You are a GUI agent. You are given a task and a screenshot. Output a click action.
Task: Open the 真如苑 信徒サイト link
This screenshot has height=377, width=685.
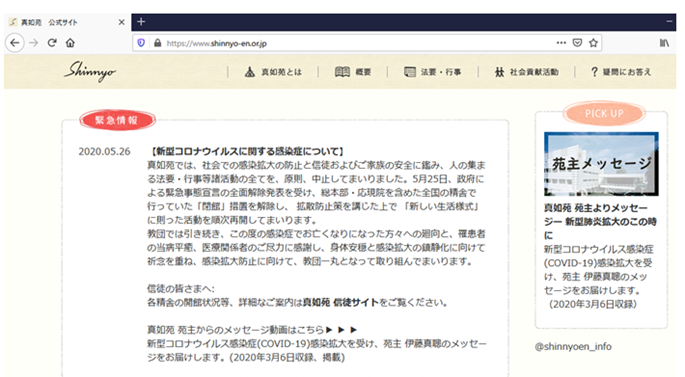point(341,302)
